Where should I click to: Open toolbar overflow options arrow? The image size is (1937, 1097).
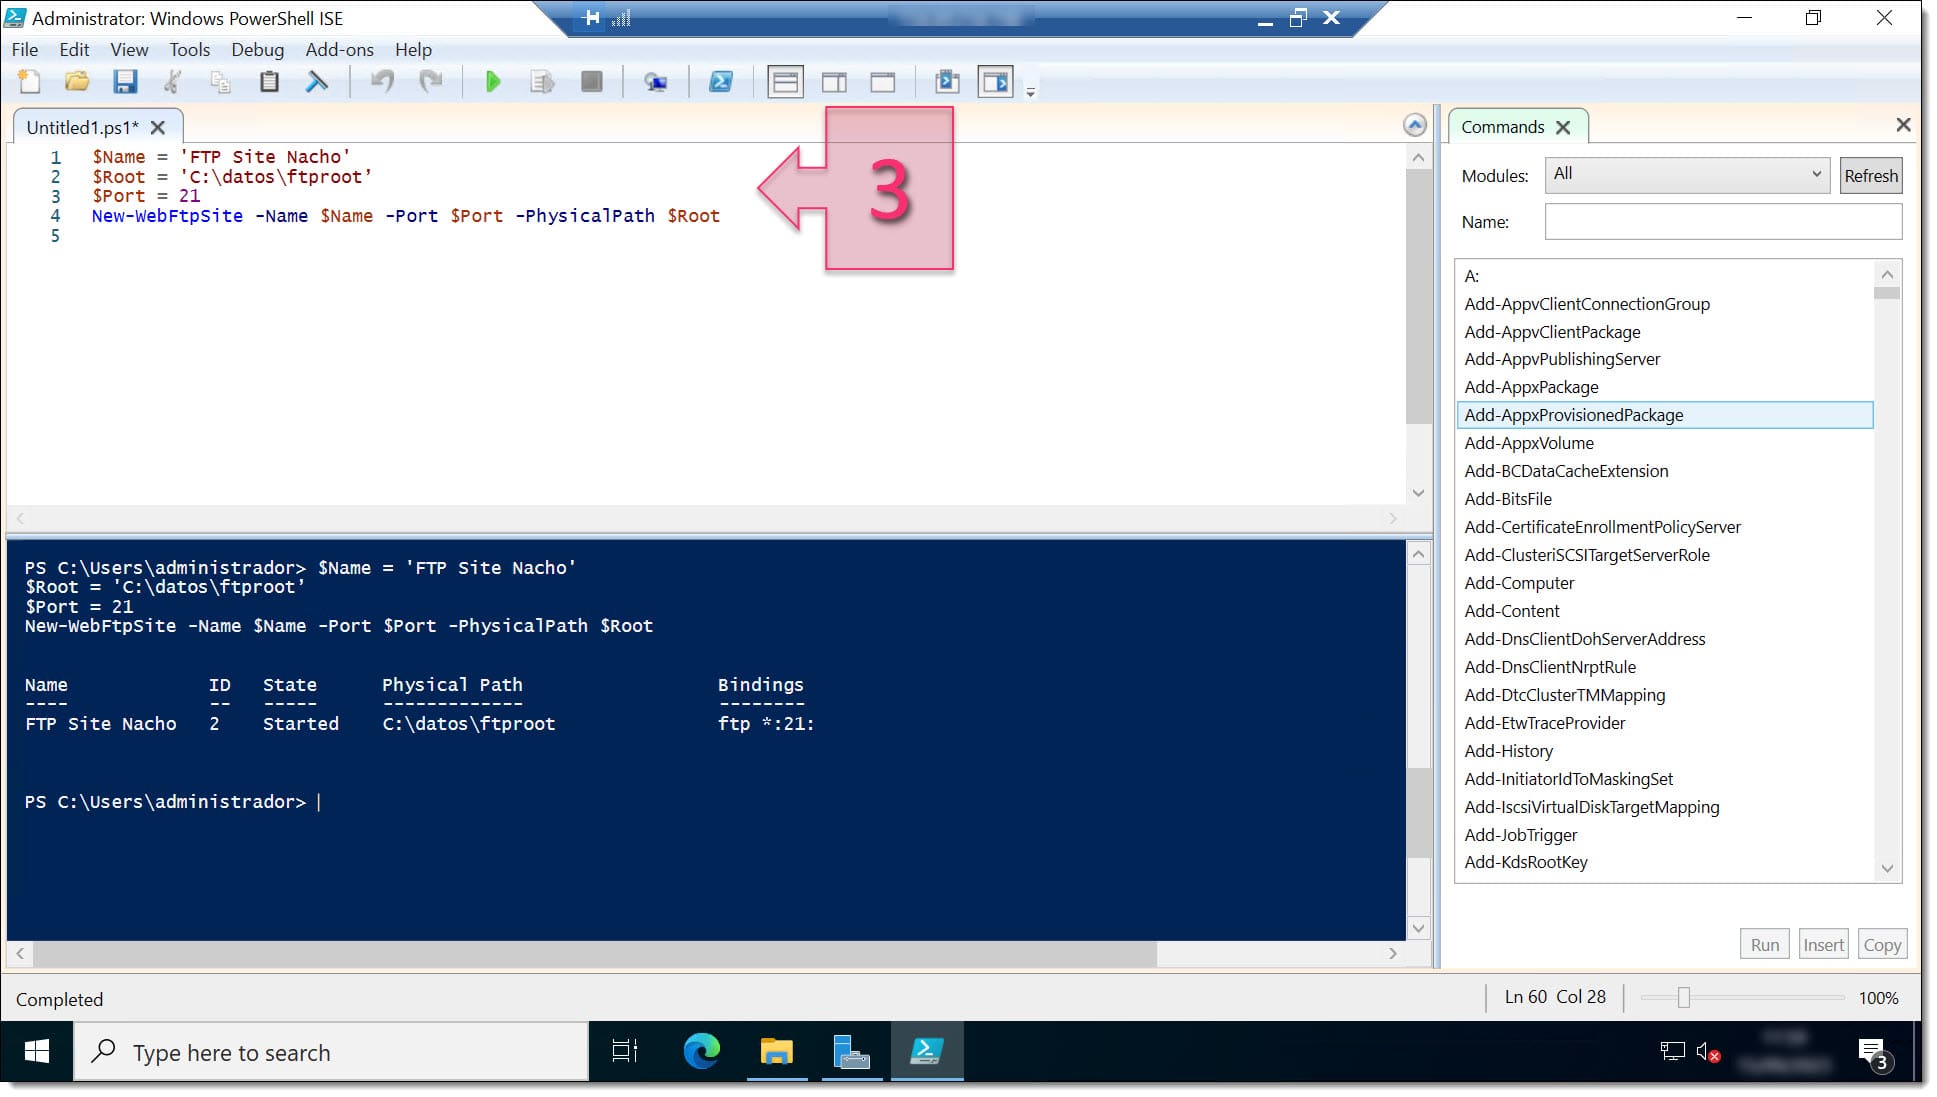click(1030, 92)
